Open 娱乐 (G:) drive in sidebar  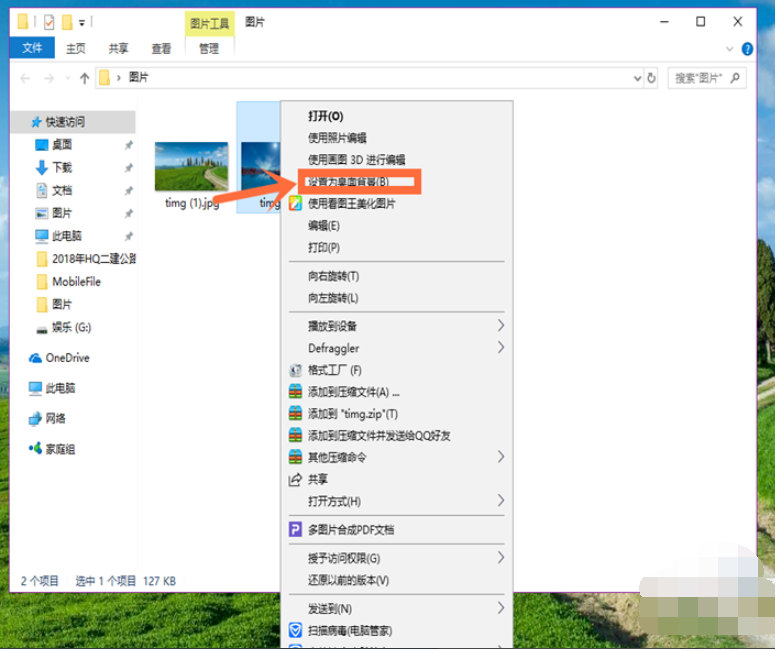tap(71, 327)
